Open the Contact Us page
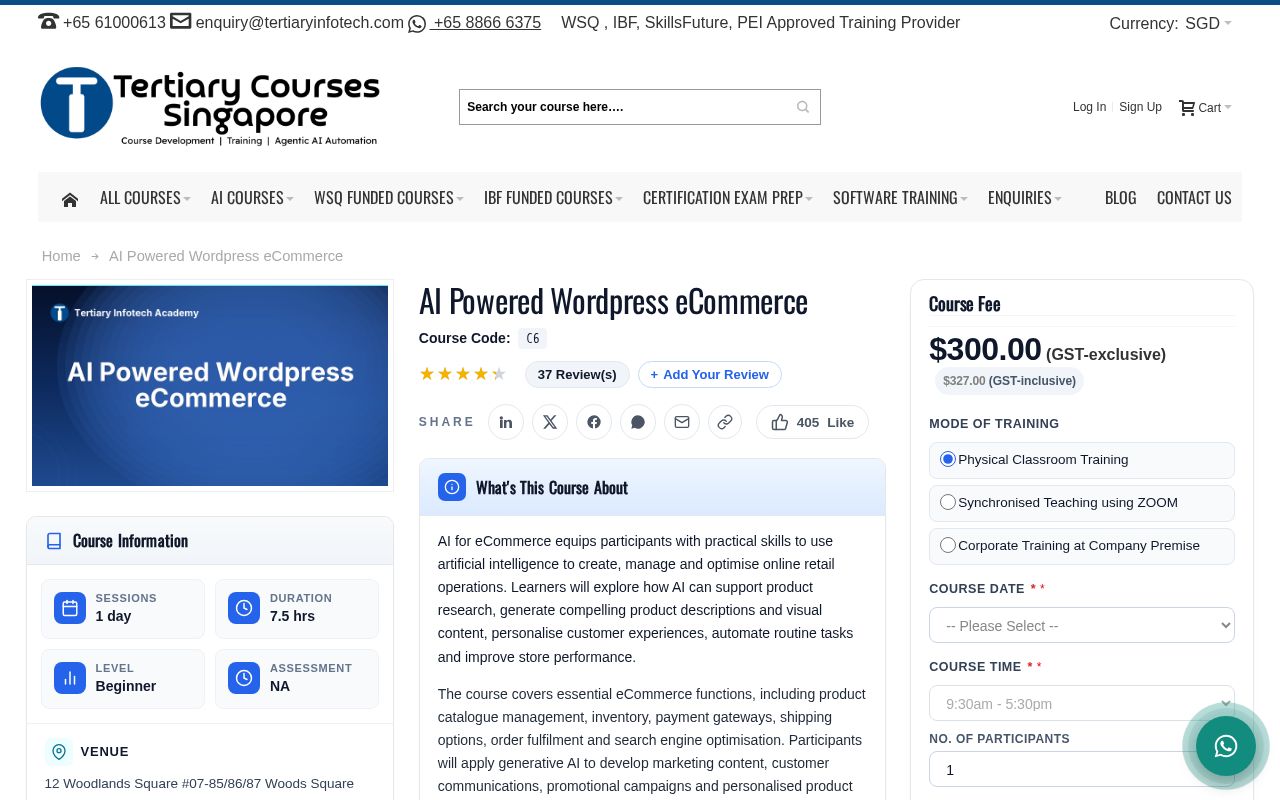 click(x=1194, y=198)
